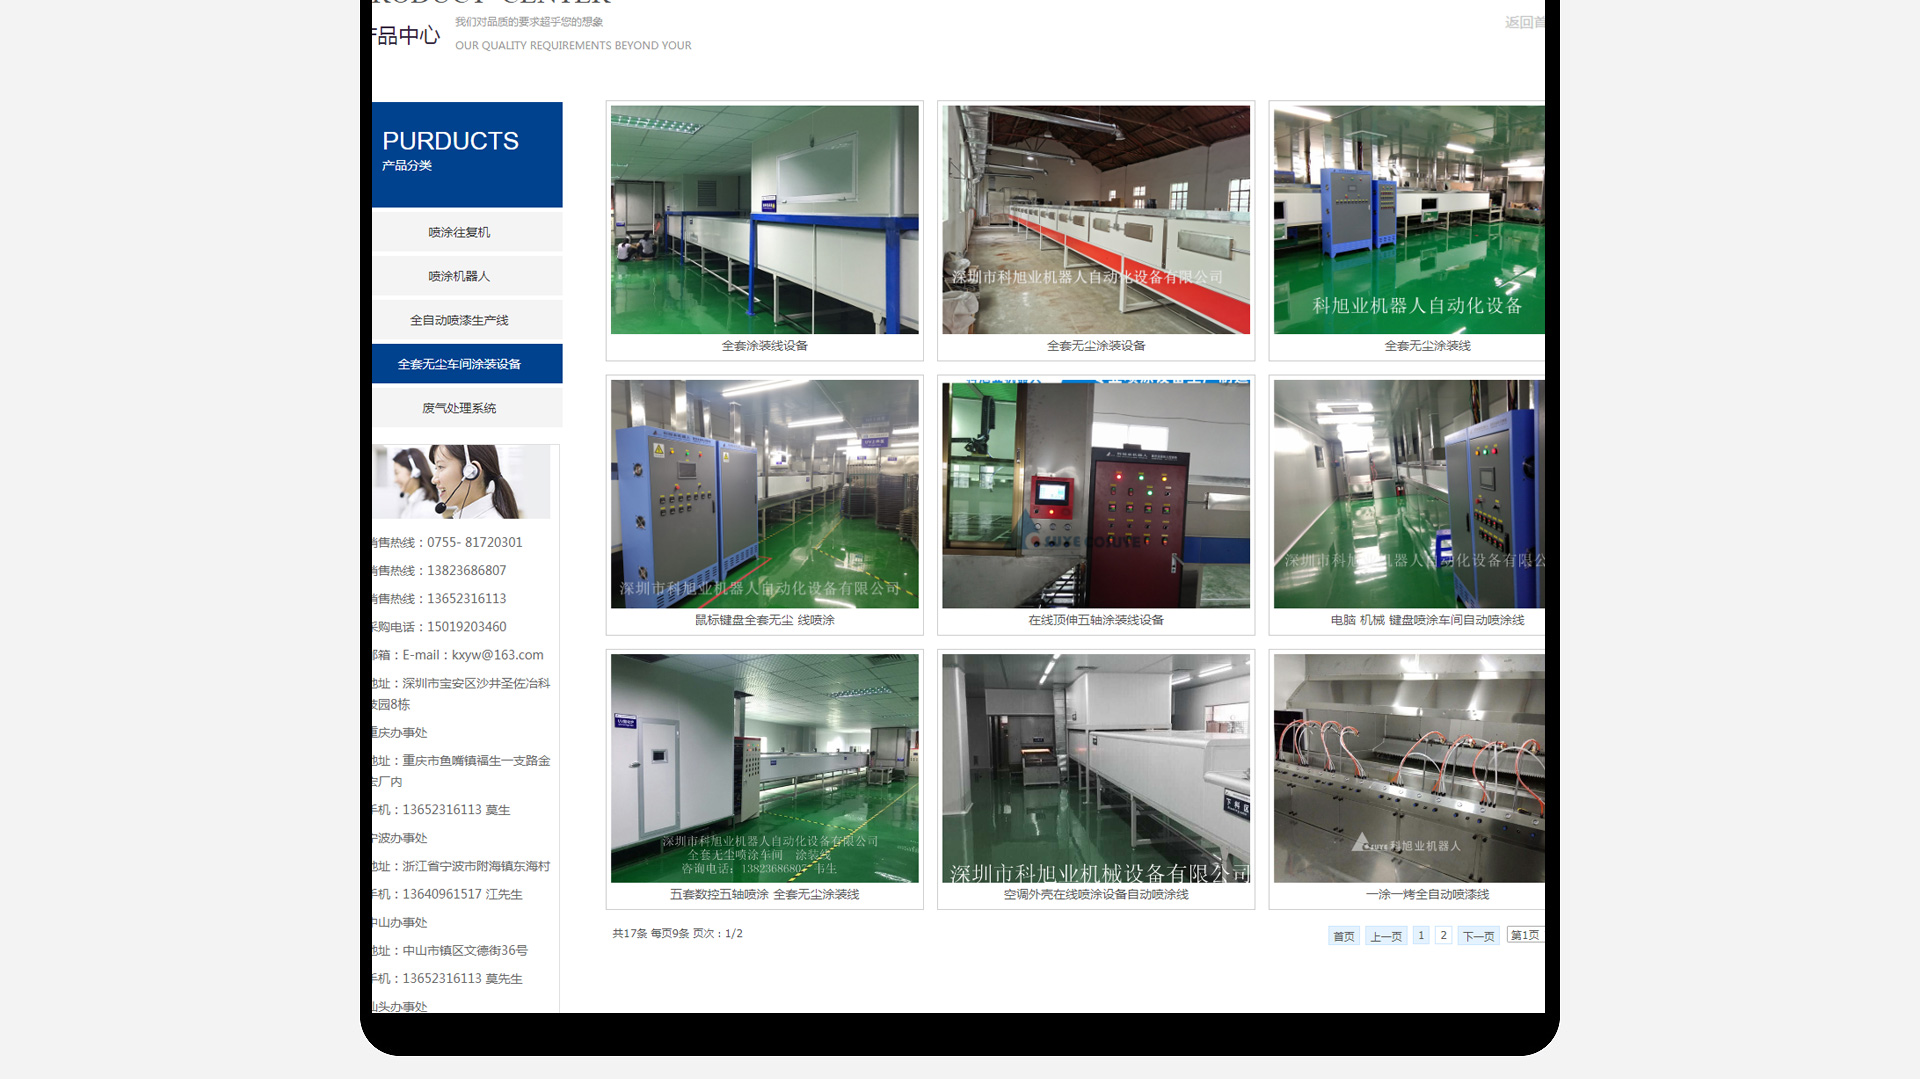Open the 全套涂装线设备 product thumbnail

point(764,220)
